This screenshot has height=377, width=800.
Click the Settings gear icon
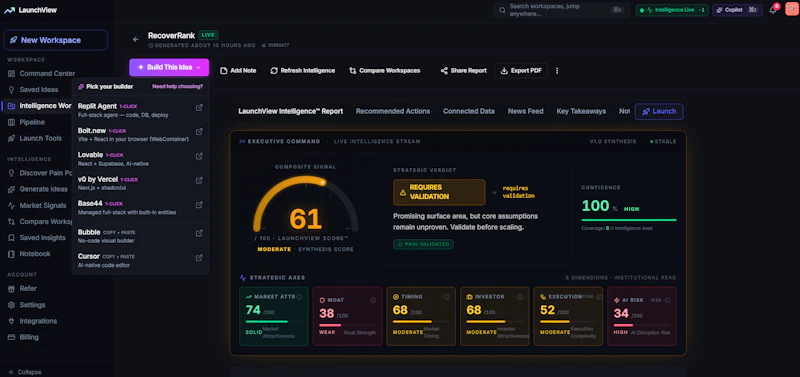coord(11,305)
